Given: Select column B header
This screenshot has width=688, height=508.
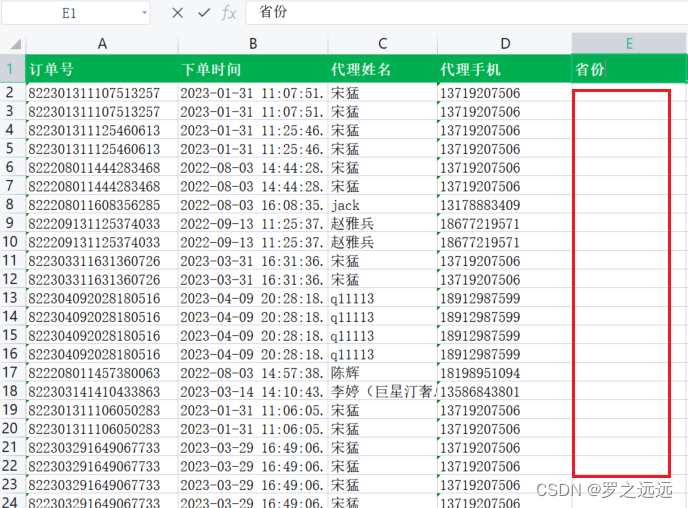Looking at the screenshot, I should click(x=253, y=43).
